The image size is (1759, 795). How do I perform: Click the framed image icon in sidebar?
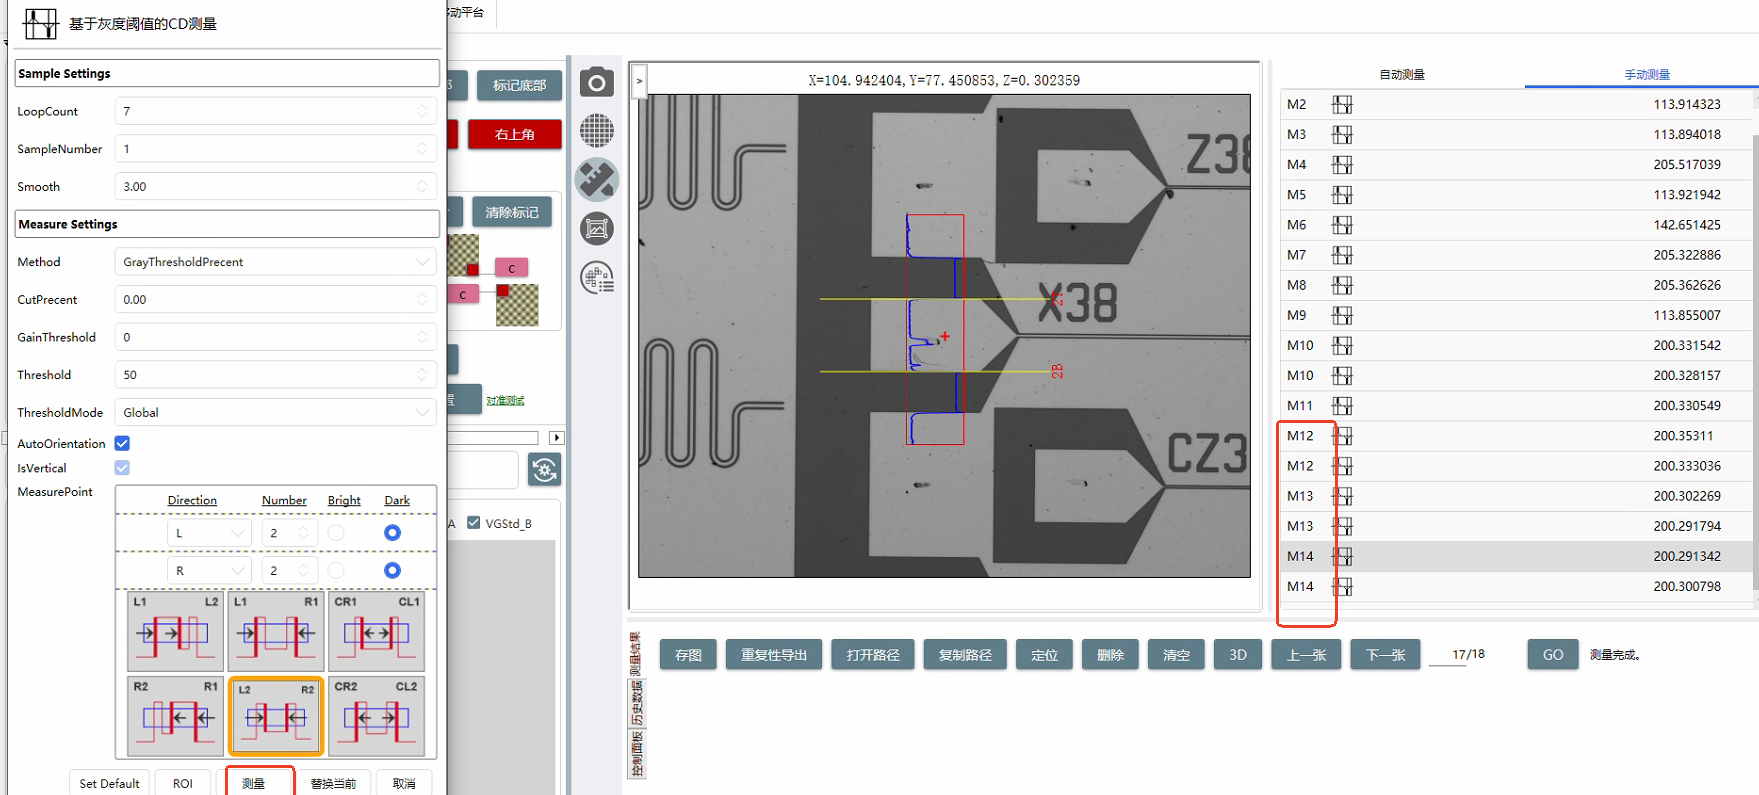tap(597, 229)
